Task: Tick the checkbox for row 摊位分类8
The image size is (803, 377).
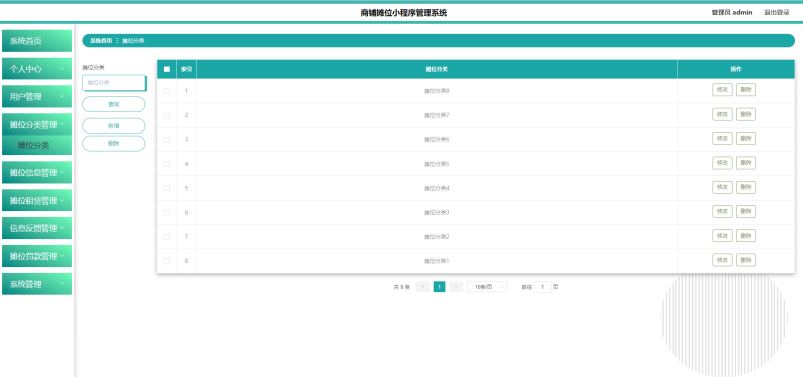Action: [166, 91]
